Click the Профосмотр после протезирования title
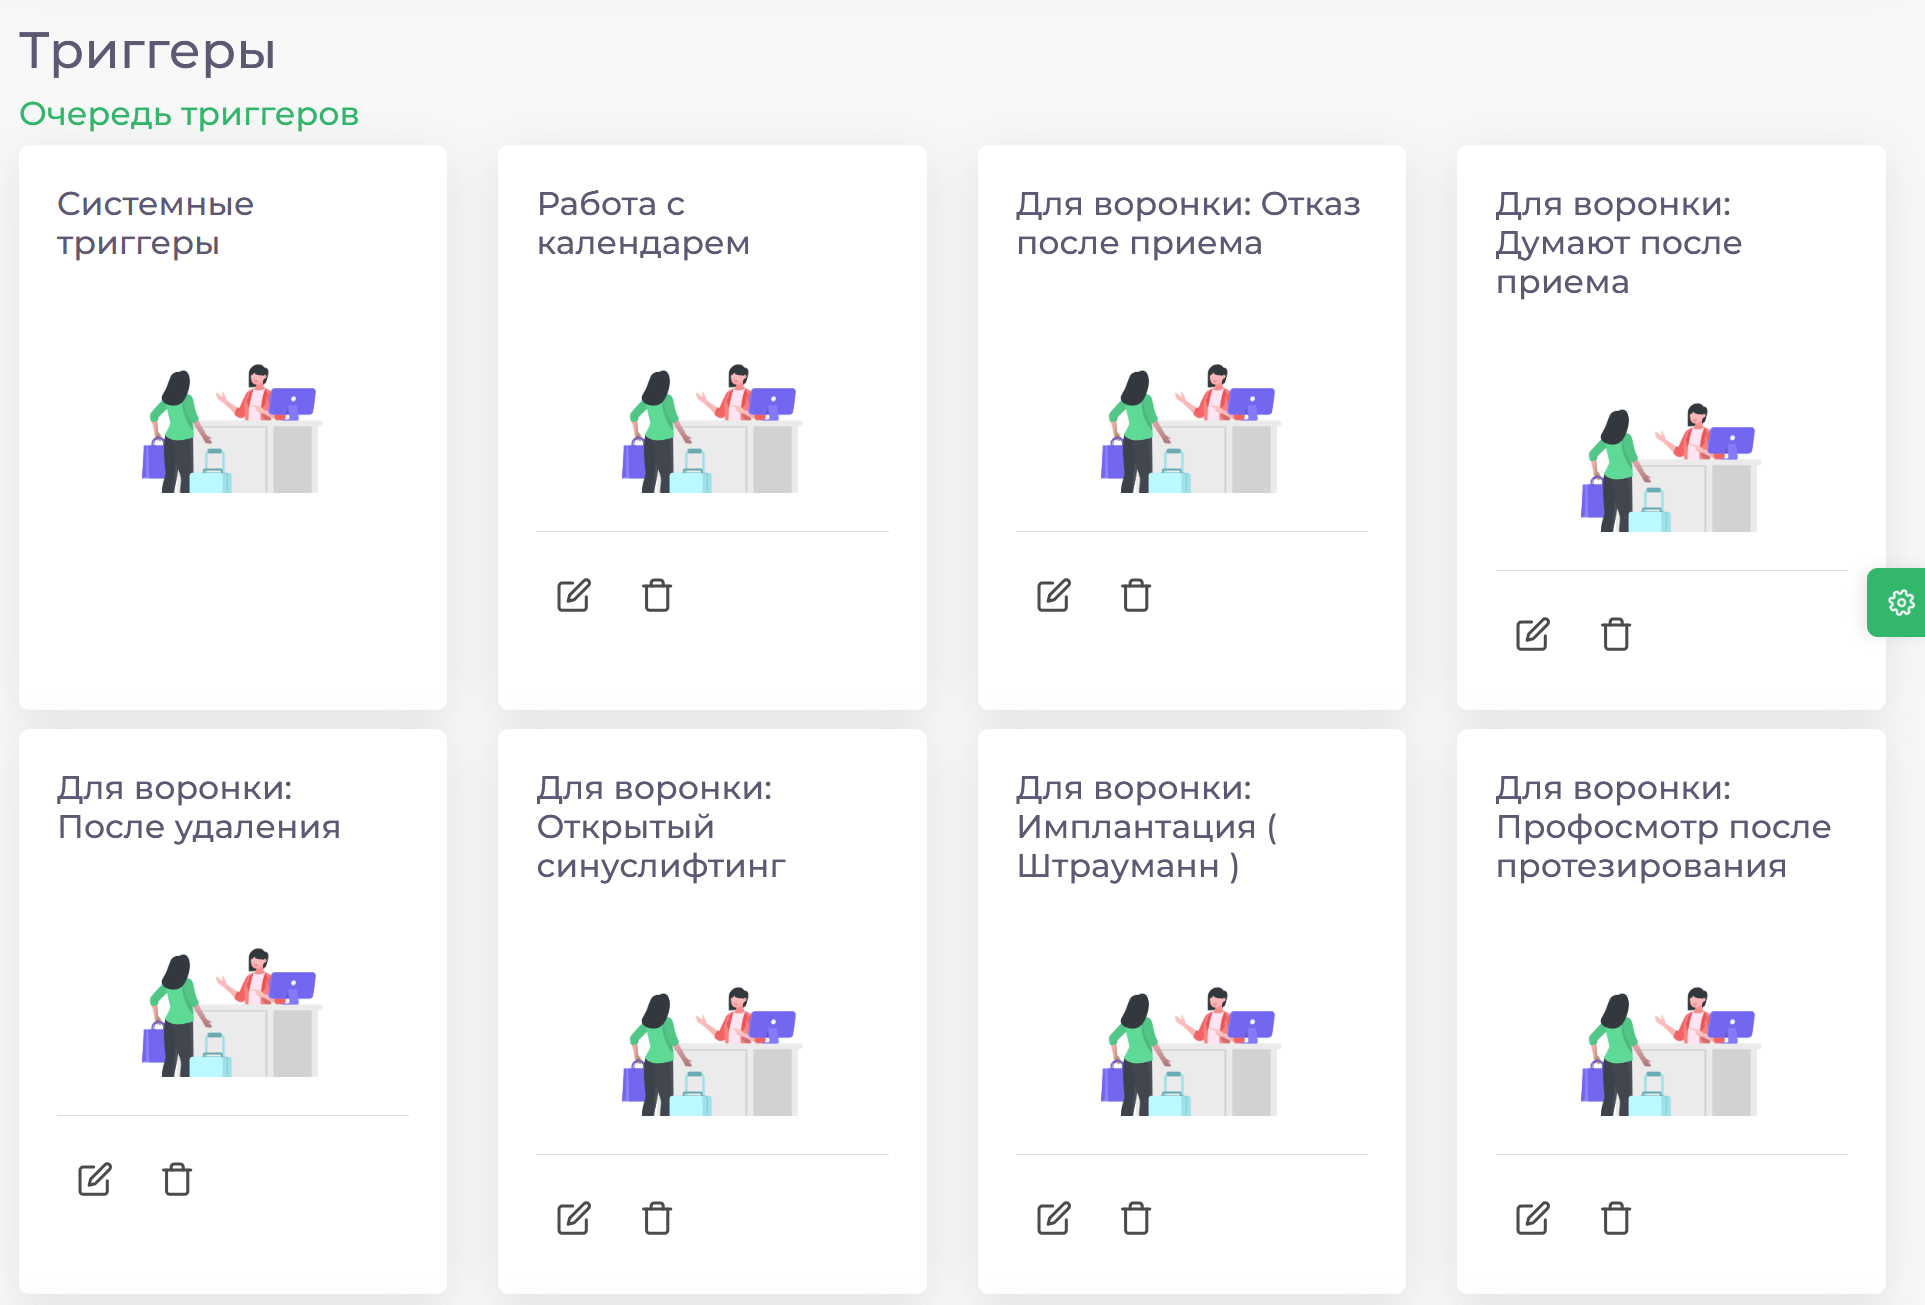The height and width of the screenshot is (1305, 1925). [x=1663, y=827]
